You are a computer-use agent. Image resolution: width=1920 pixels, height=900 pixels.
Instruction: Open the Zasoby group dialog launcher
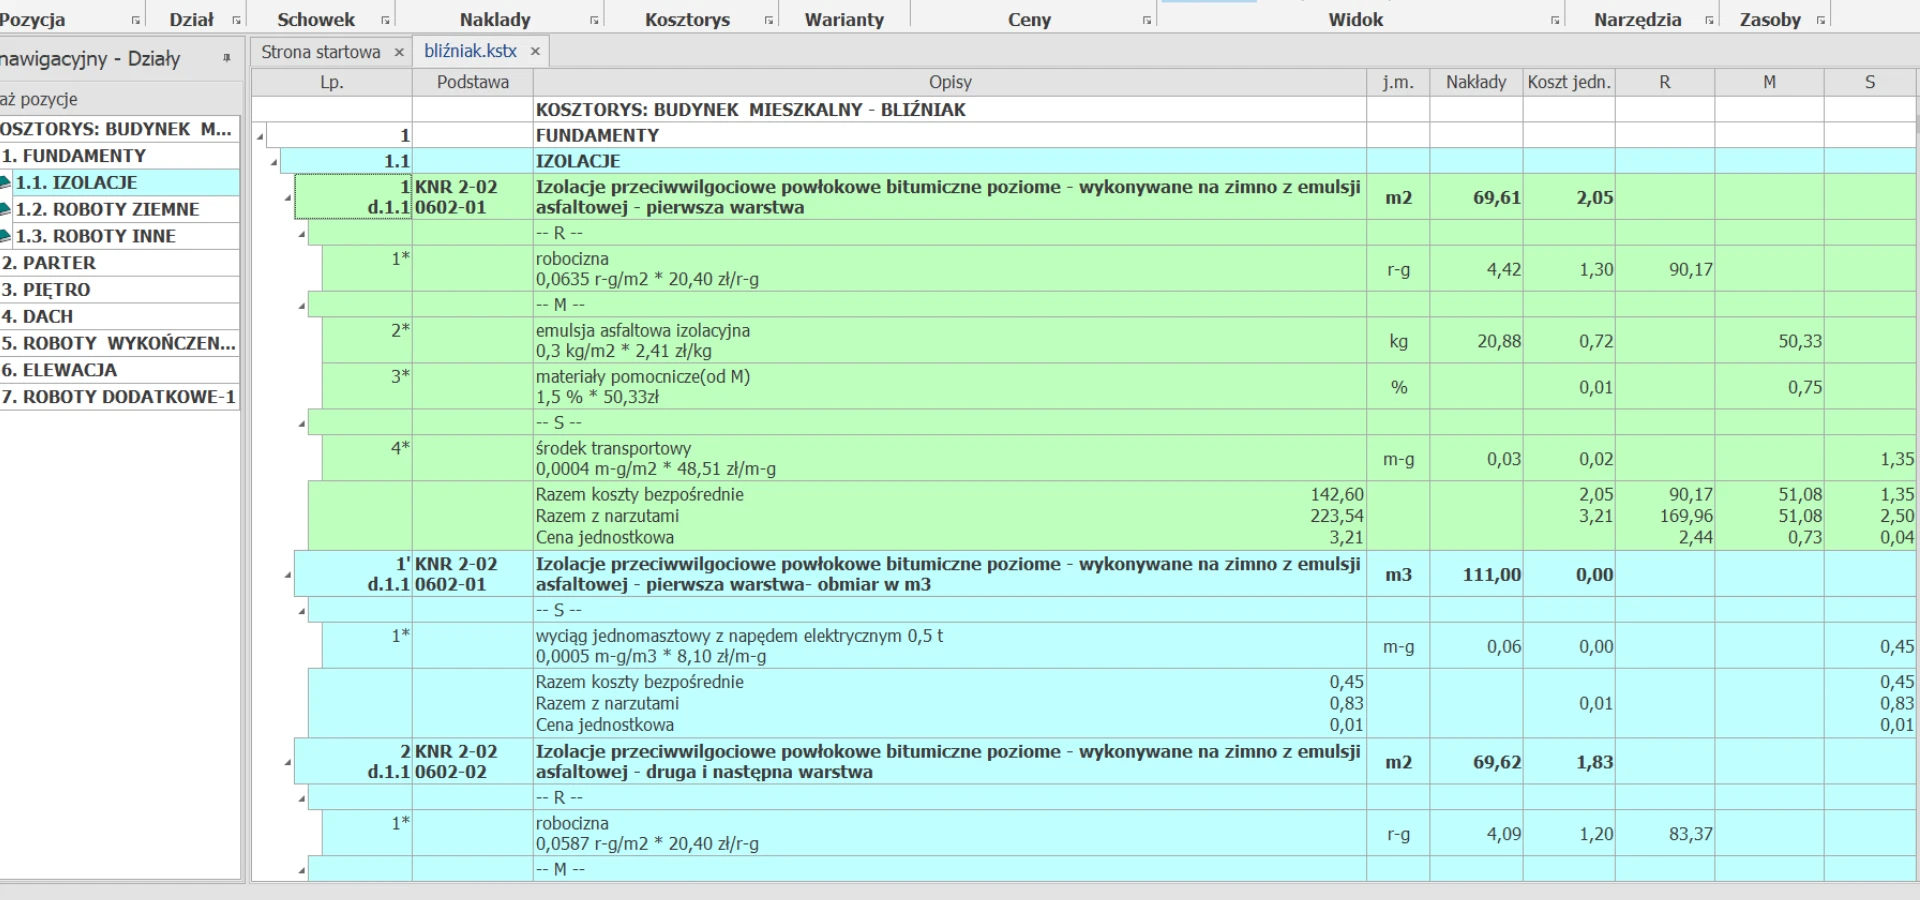(1820, 20)
